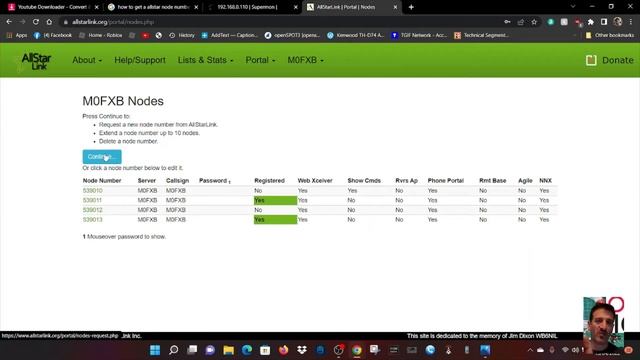Open the Other bookmarks folder
This screenshot has width=640, height=360.
(x=610, y=36)
